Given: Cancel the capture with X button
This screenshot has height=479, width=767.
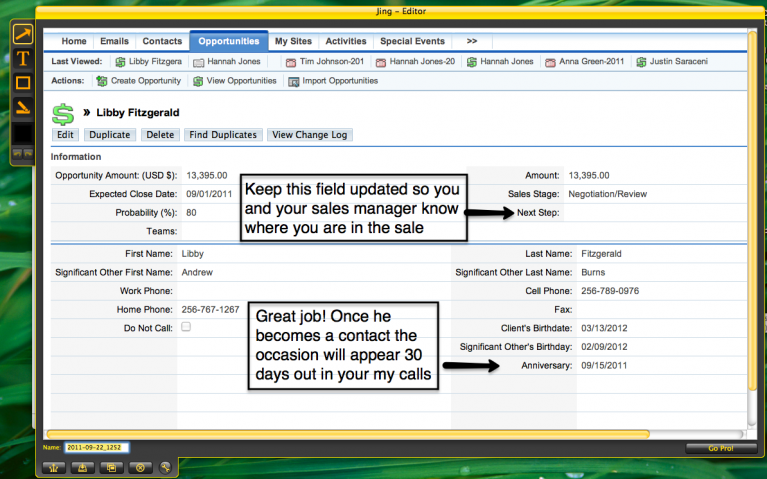Looking at the screenshot, I should pos(140,468).
